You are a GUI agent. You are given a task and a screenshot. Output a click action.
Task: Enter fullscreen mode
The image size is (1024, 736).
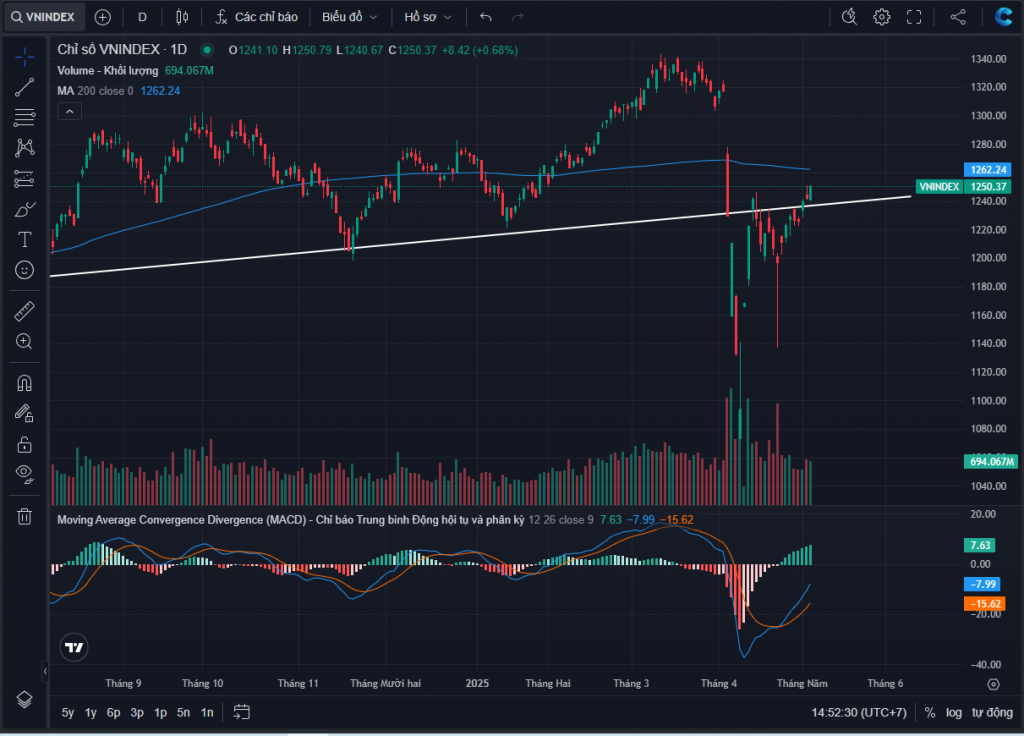914,17
